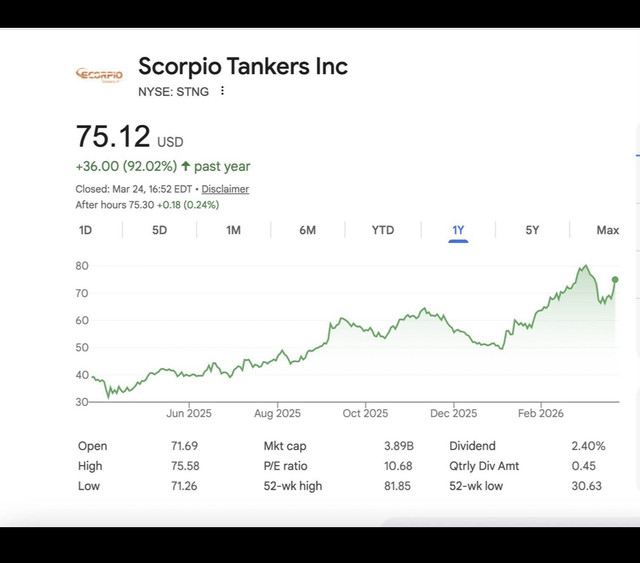Click the 52-wk high label
This screenshot has height=563, width=640.
tap(292, 486)
